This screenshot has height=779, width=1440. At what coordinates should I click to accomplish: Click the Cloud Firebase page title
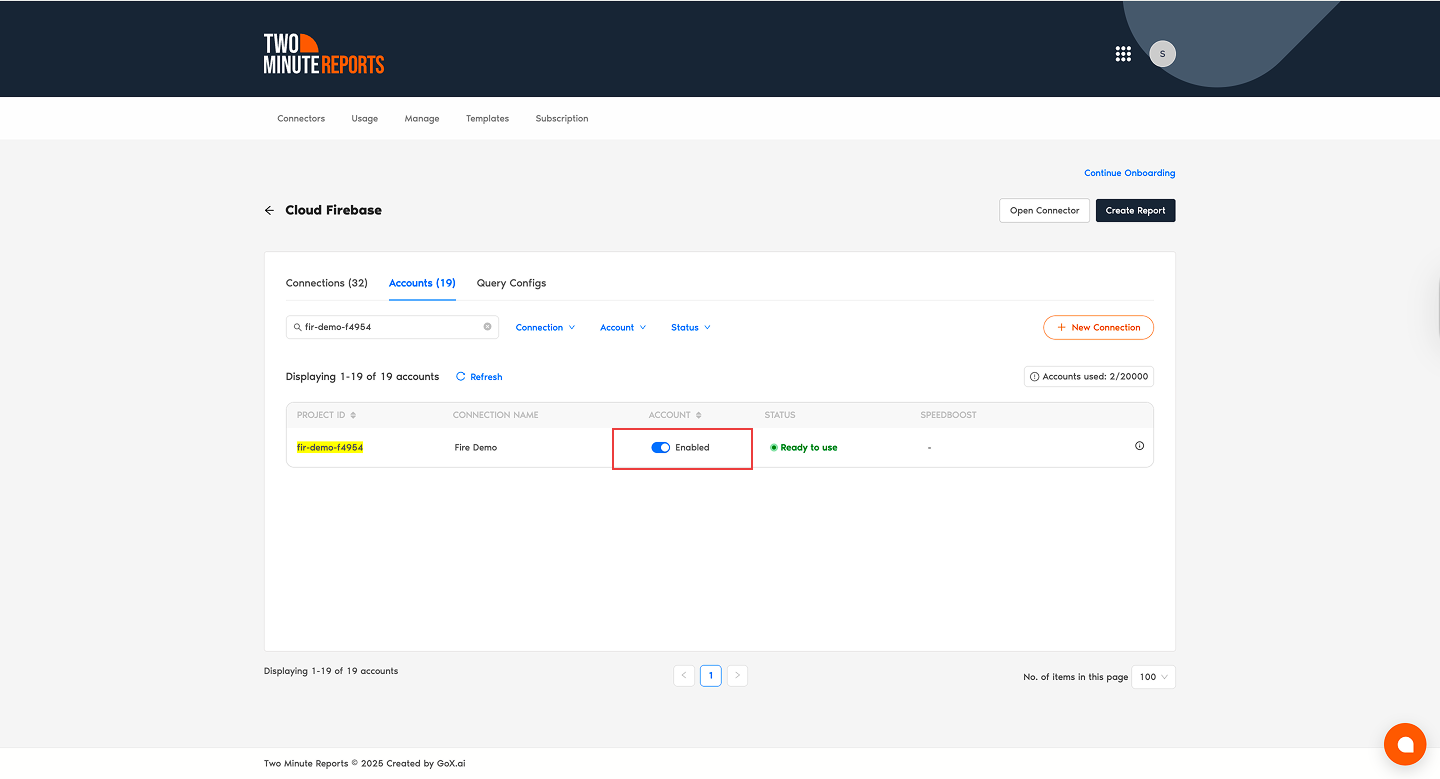click(334, 210)
